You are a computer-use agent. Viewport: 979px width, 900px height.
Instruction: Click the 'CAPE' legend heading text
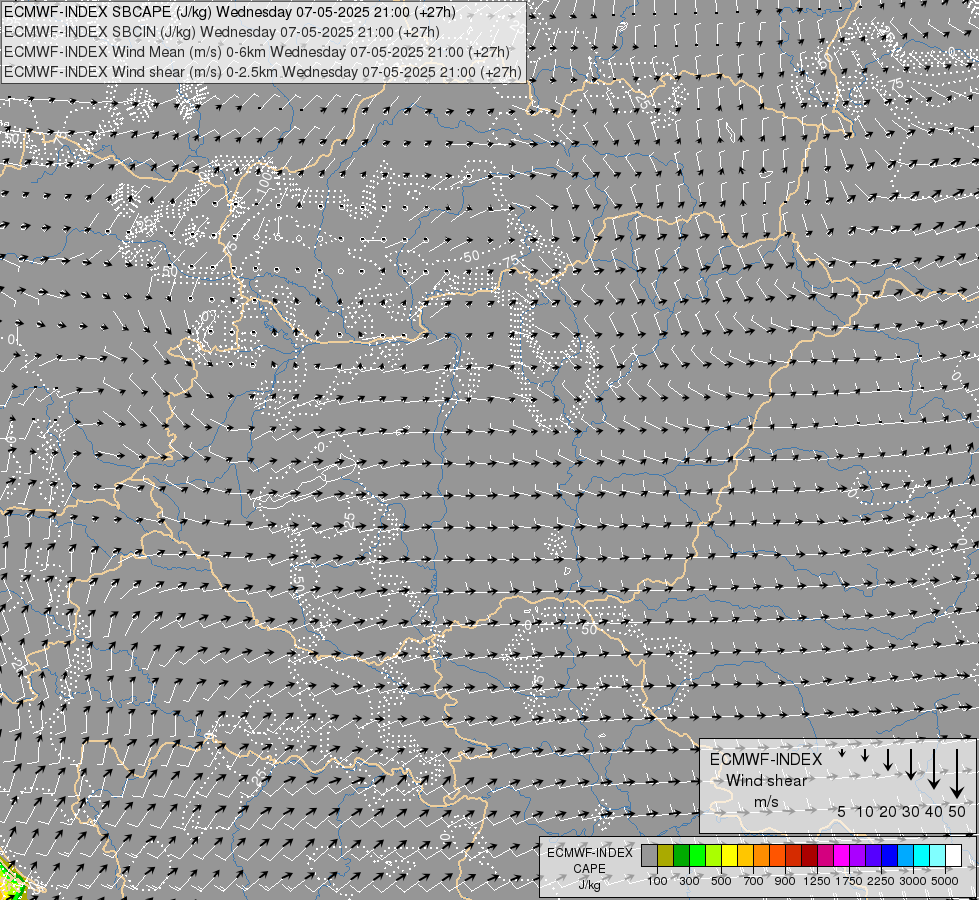pyautogui.click(x=589, y=869)
